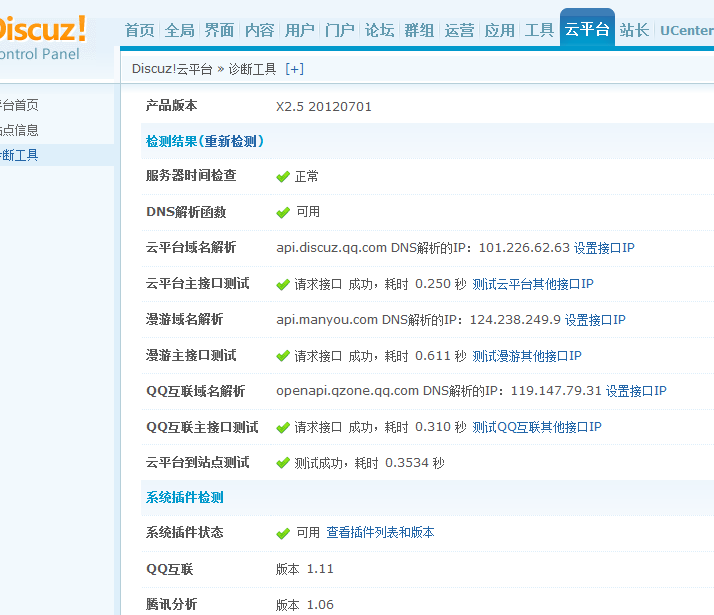Select the 云平台 tab
The height and width of the screenshot is (615, 714).
point(587,29)
